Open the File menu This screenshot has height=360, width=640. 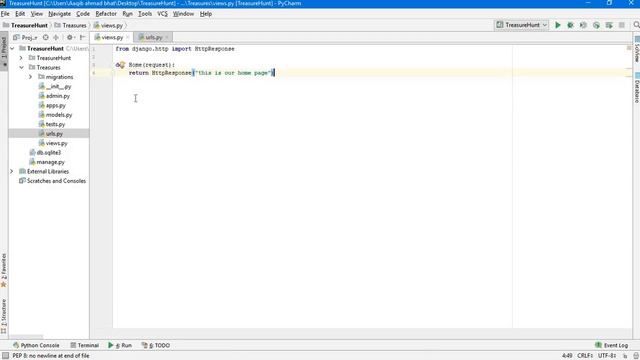coord(5,14)
